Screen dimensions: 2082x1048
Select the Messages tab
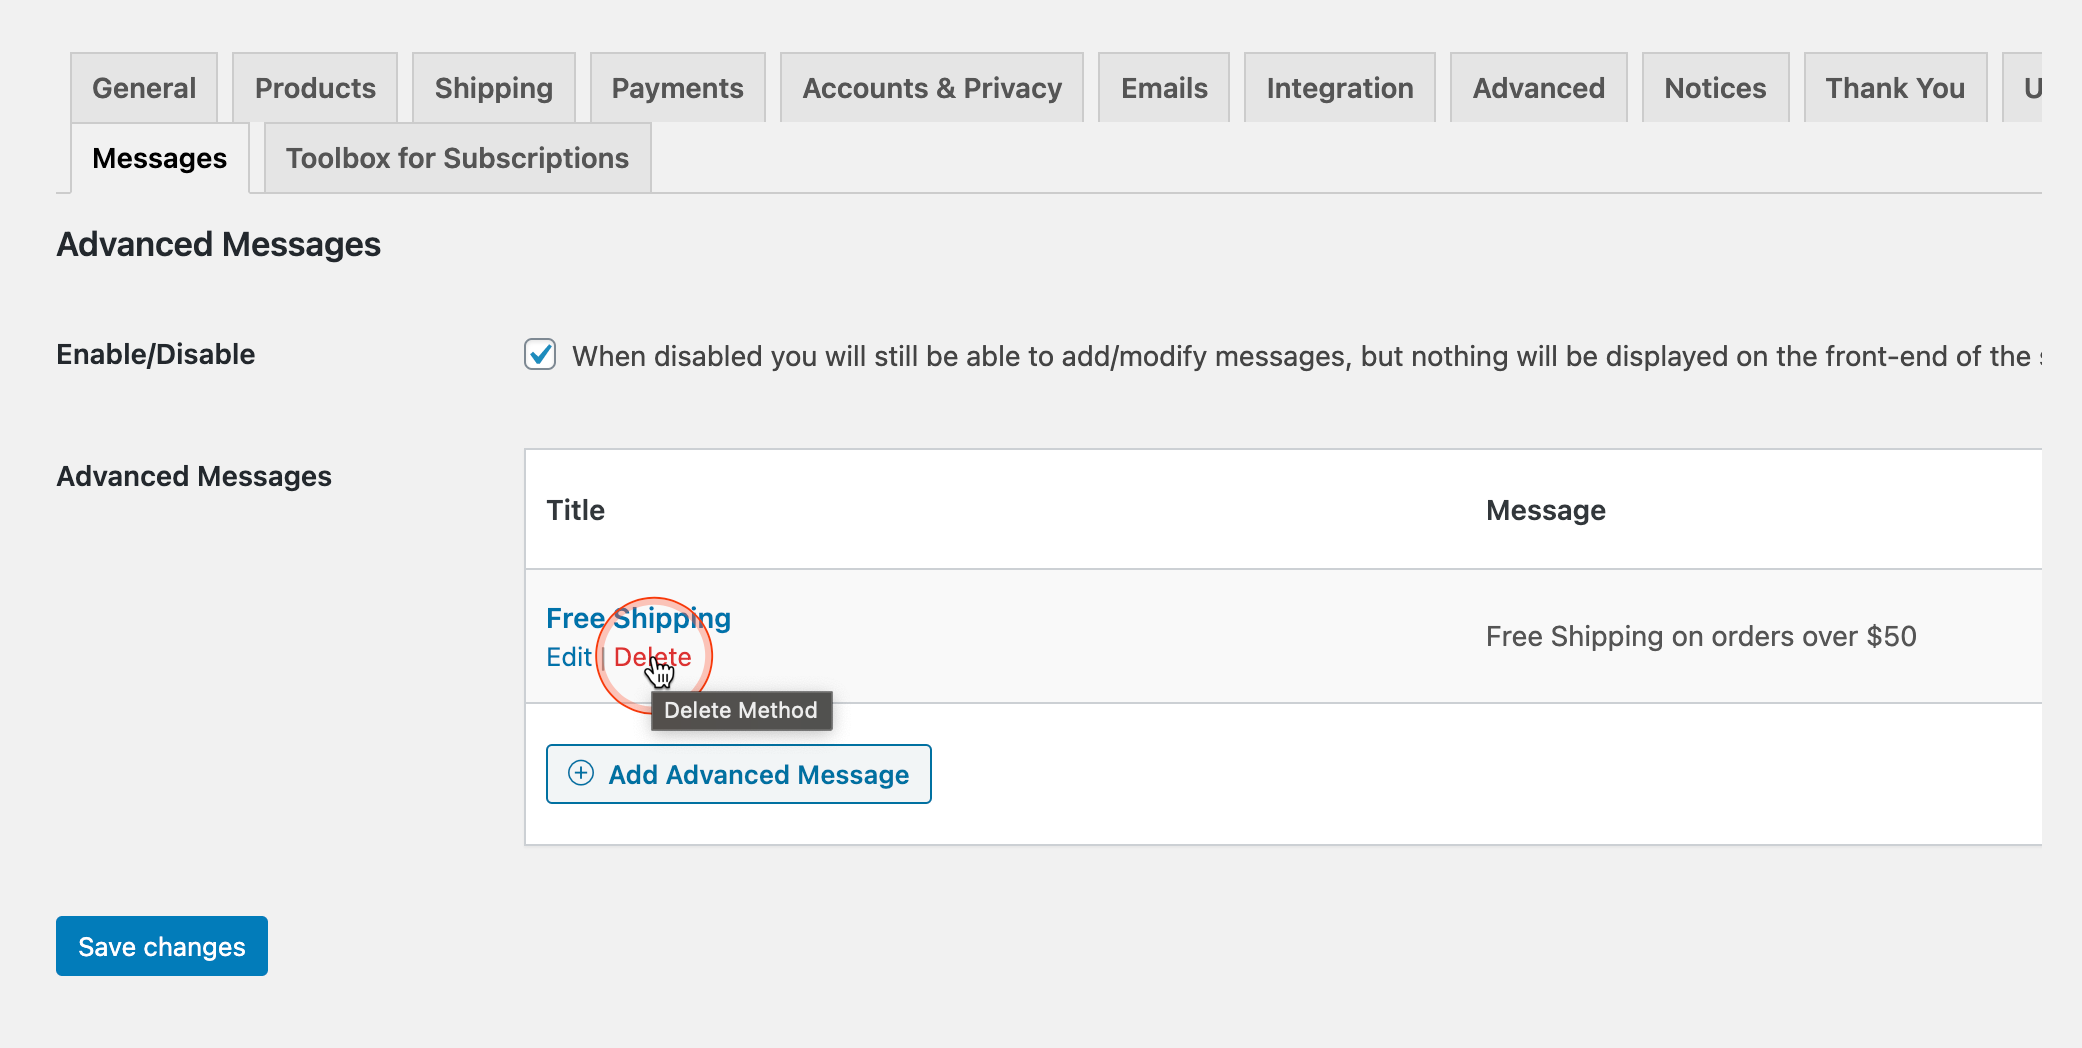[160, 158]
